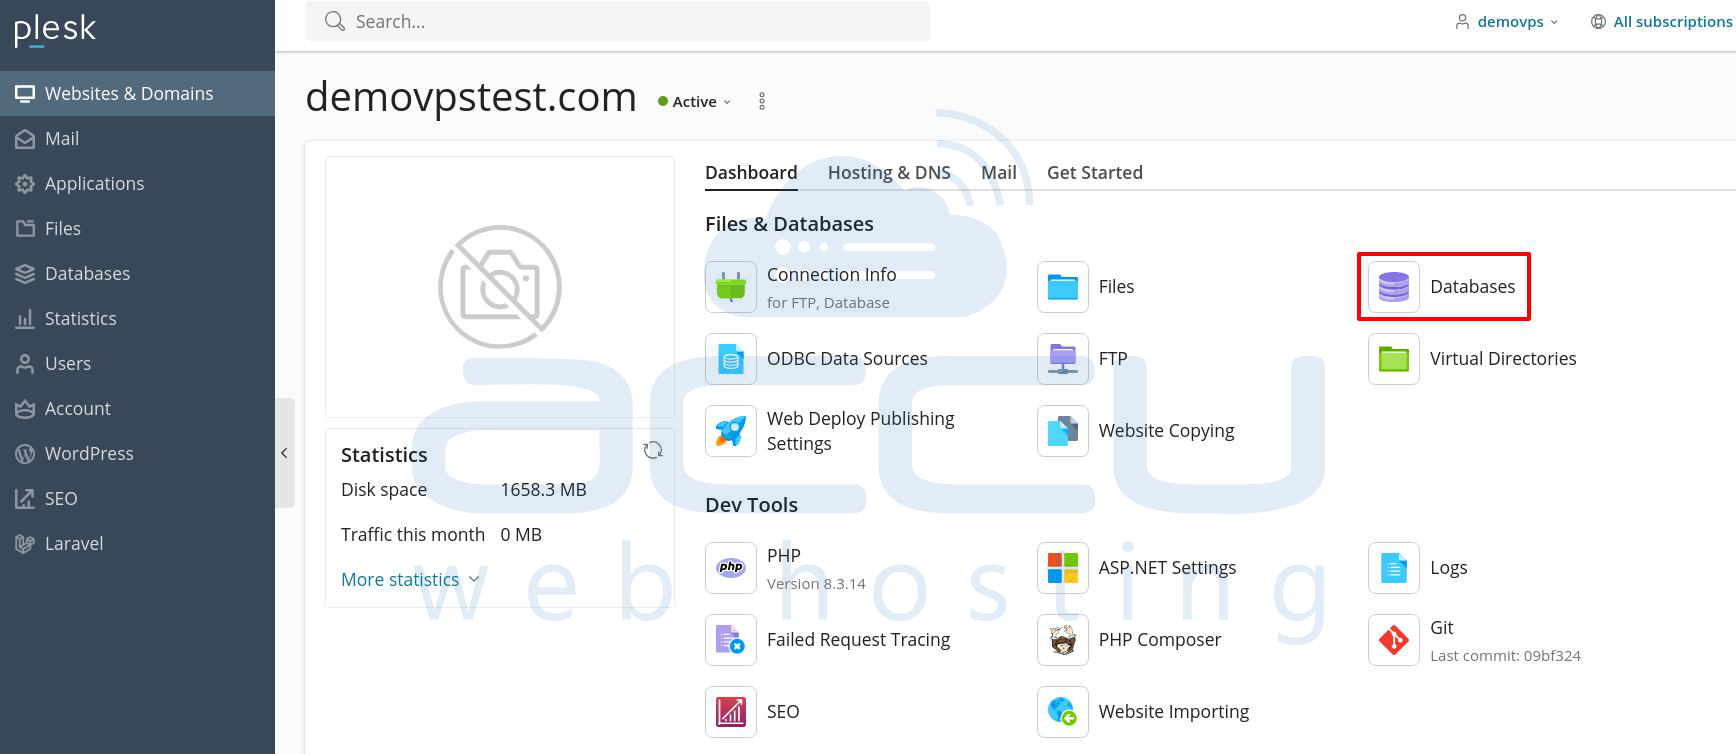This screenshot has width=1736, height=754.
Task: Expand More statistics
Action: 411,580
